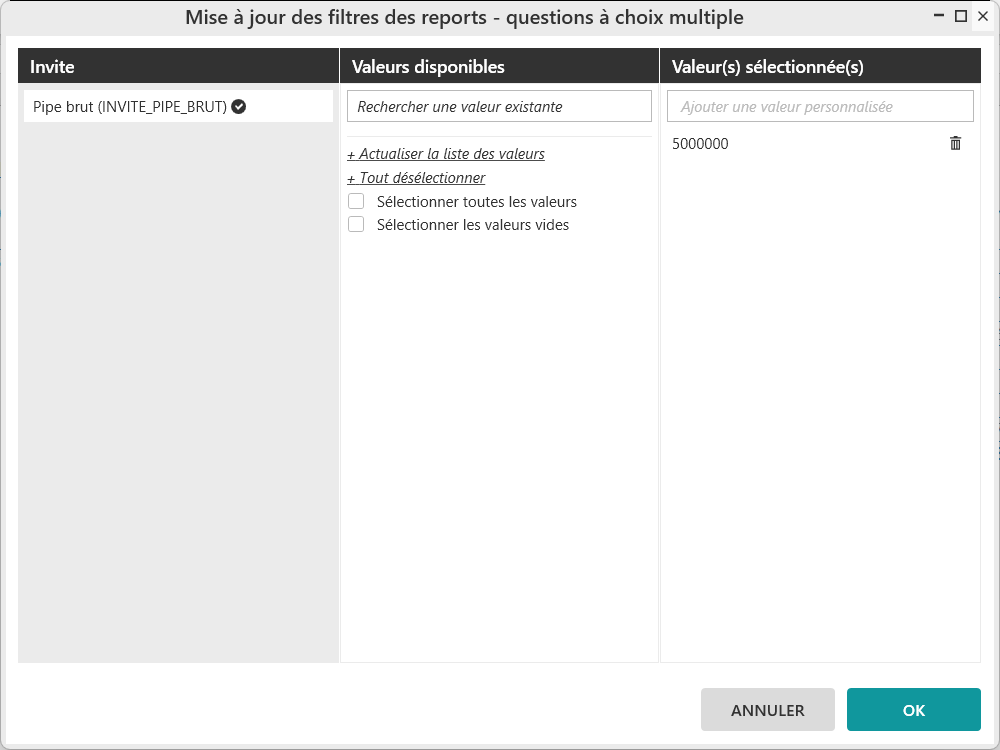Click 'Actualiser la liste des valeurs' link

click(446, 154)
